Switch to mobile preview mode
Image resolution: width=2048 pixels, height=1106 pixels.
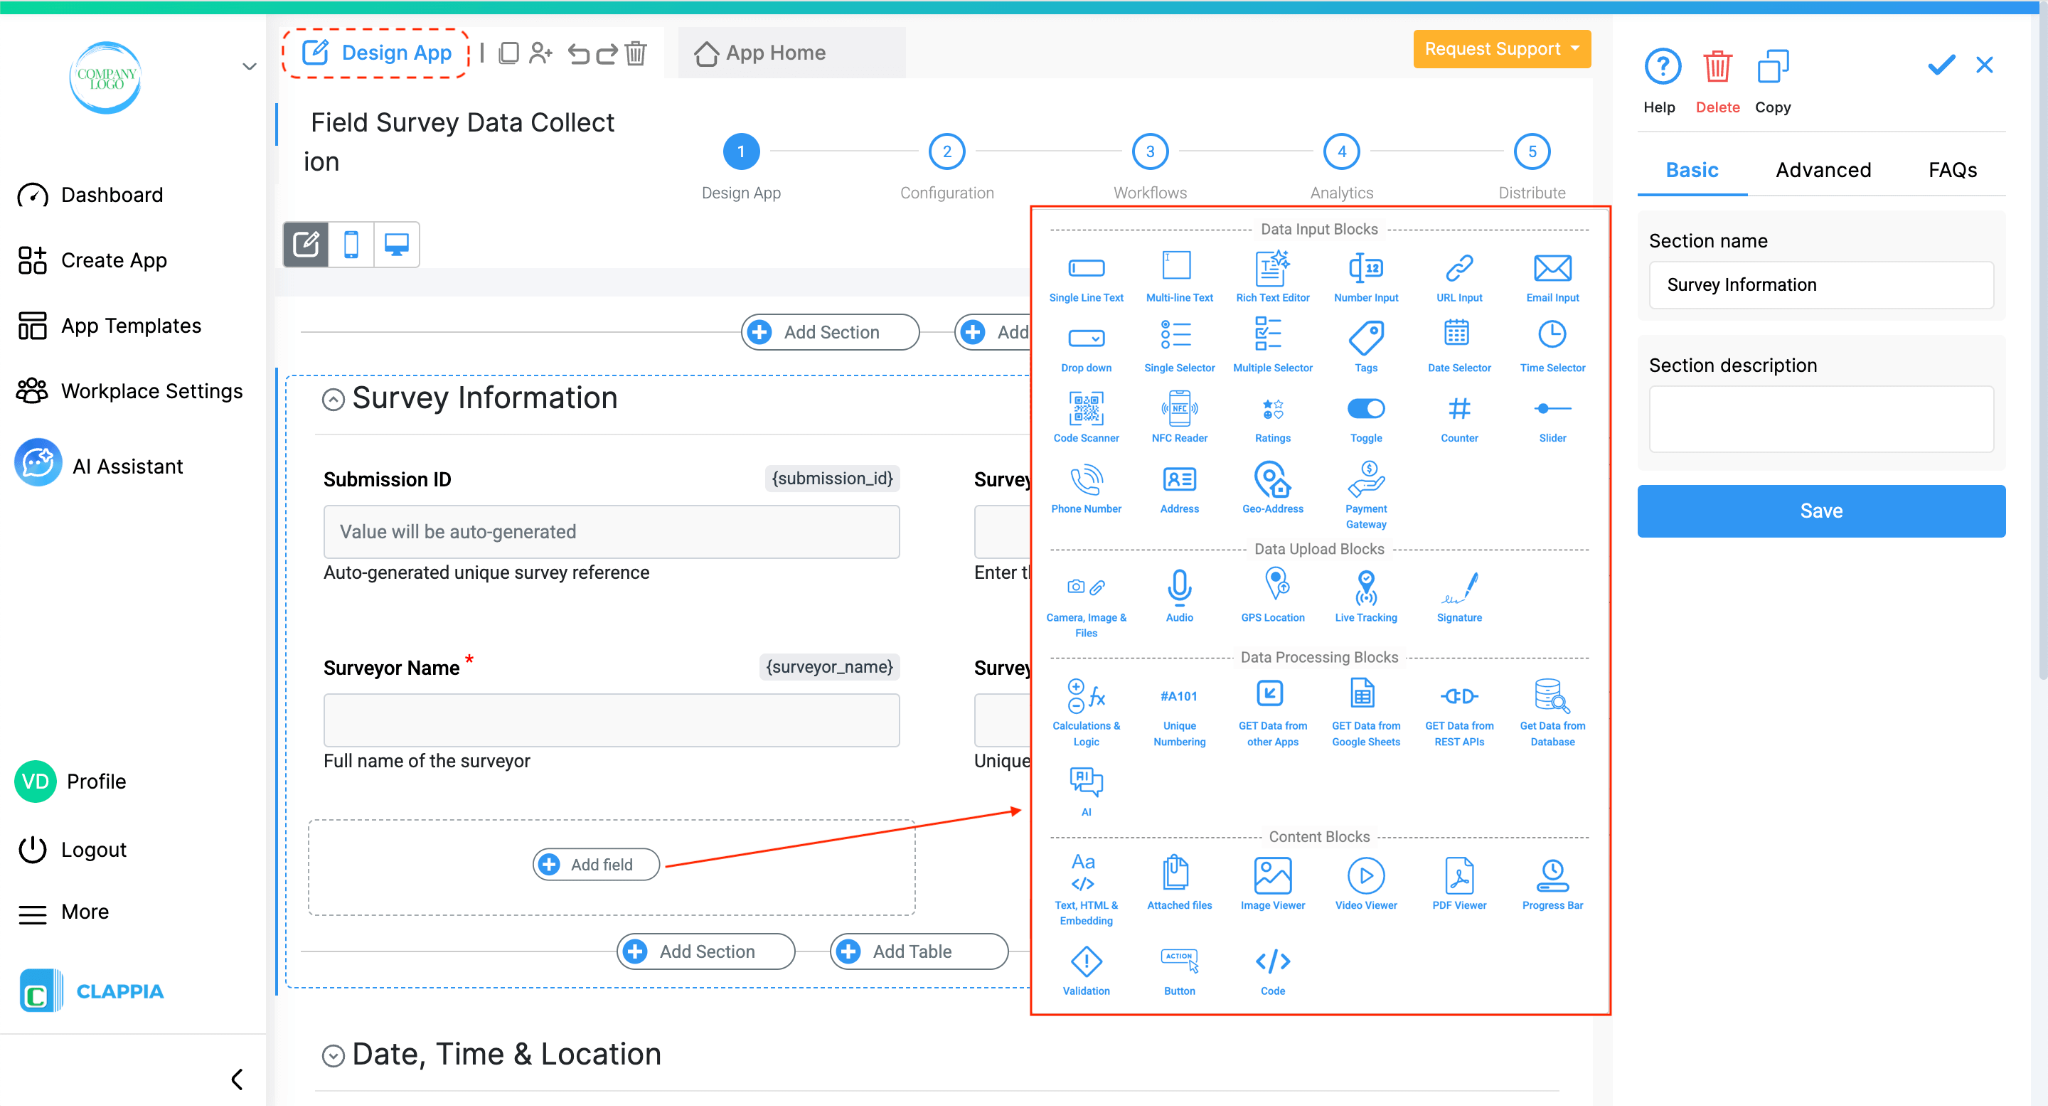351,244
